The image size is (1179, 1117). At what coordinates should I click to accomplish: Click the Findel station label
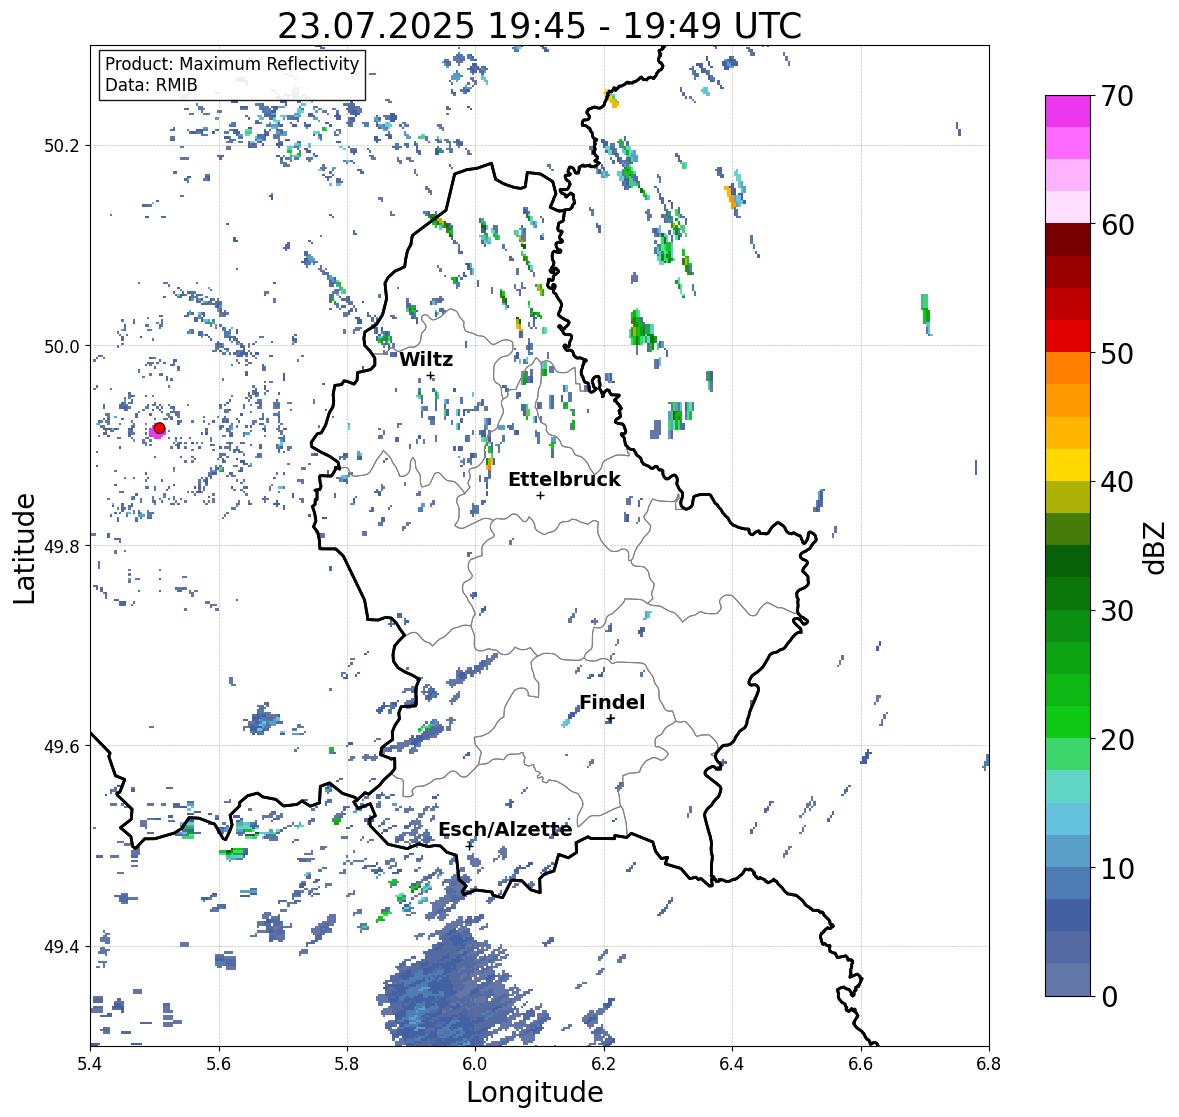click(612, 702)
